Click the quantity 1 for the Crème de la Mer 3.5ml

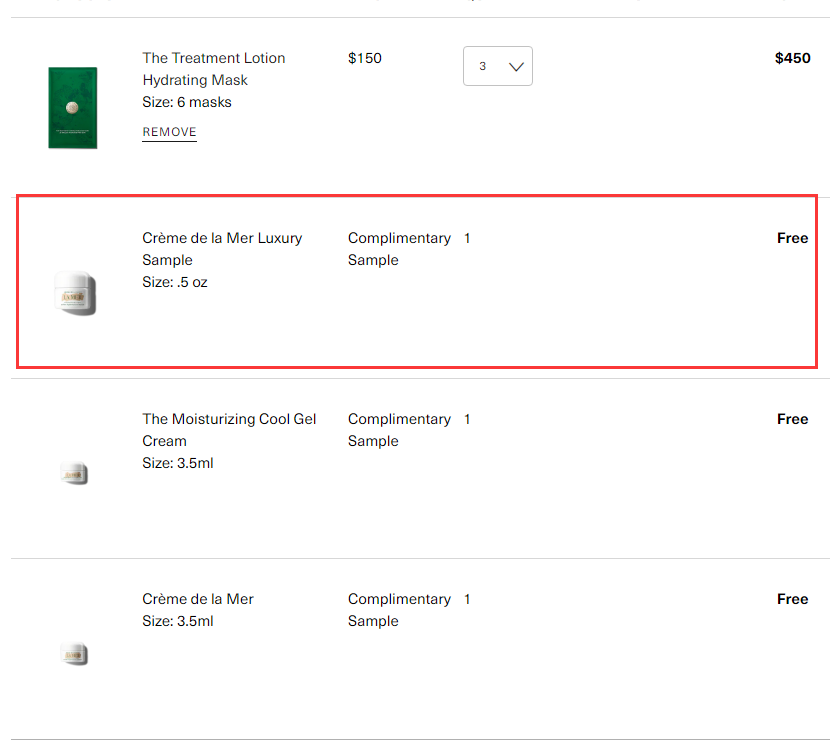pos(467,599)
